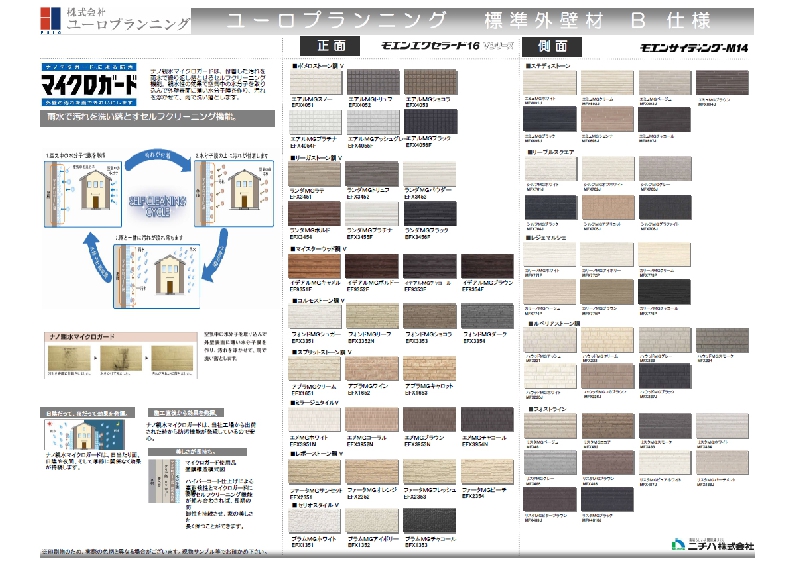800x563 pixels.
Task: Pick the エノMGブラウン swatch
Action: click(x=430, y=420)
